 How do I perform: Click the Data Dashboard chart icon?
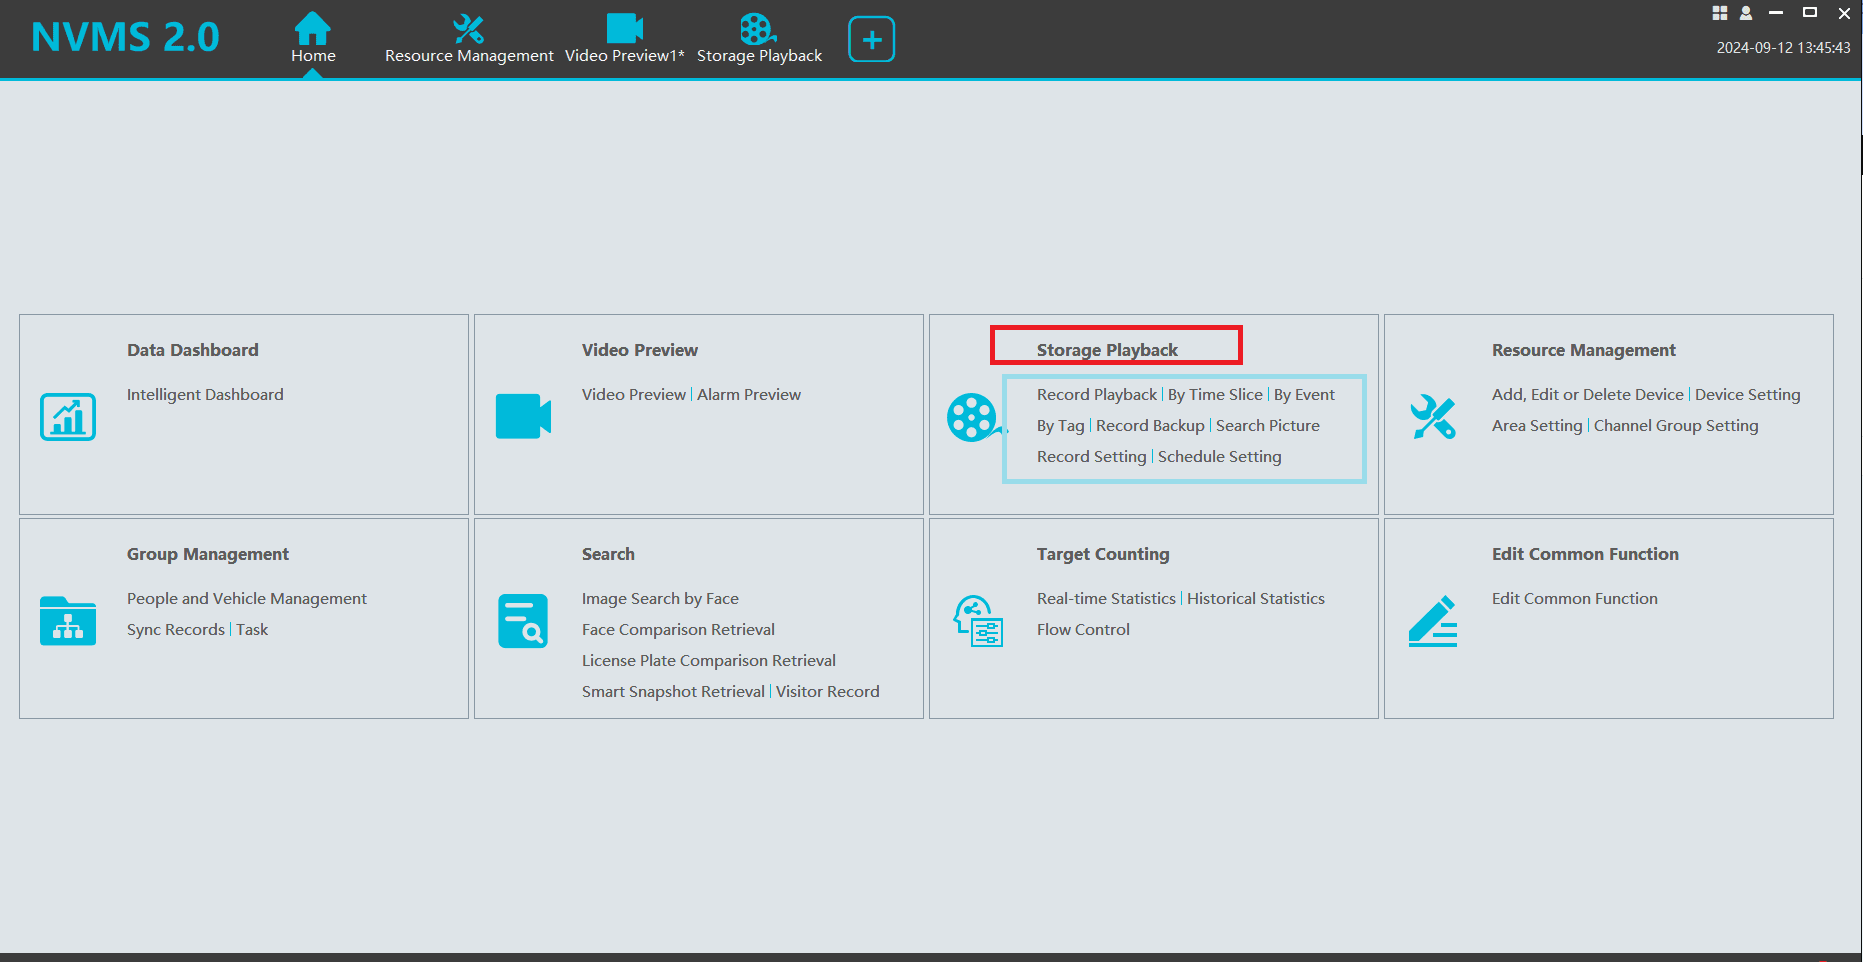click(x=66, y=417)
